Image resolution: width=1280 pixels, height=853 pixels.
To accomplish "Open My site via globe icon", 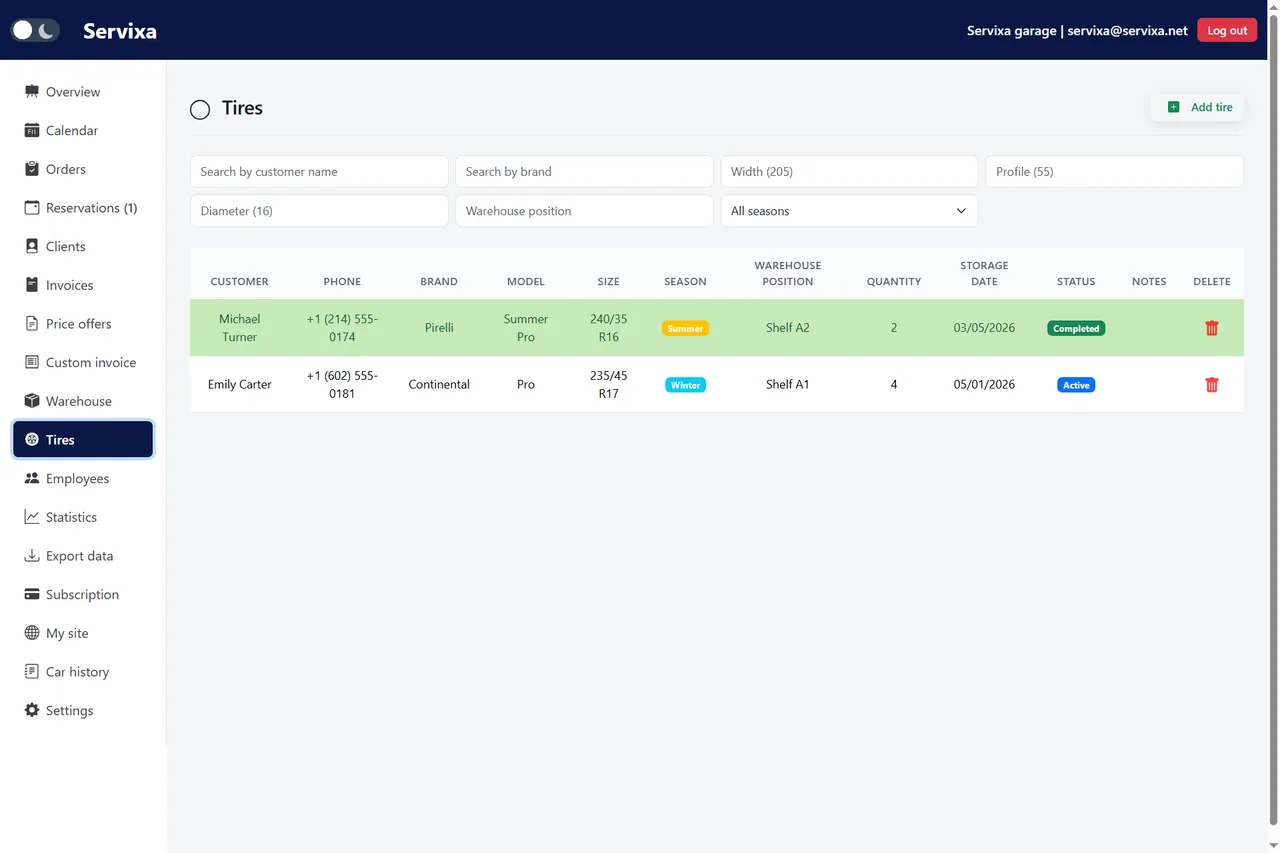I will (32, 633).
